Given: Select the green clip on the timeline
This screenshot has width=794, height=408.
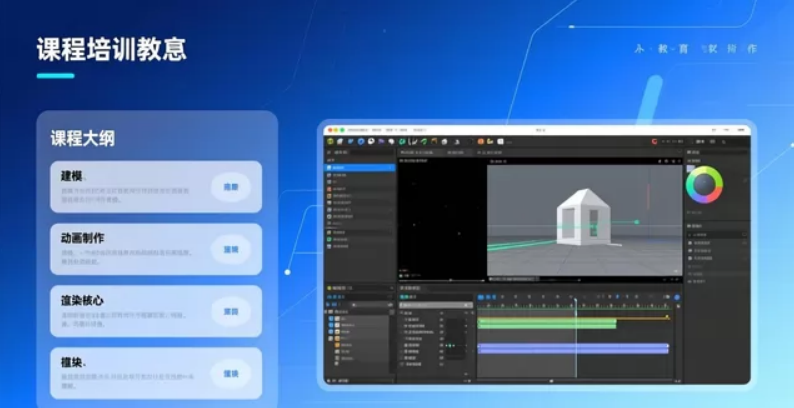Looking at the screenshot, I should 546,324.
